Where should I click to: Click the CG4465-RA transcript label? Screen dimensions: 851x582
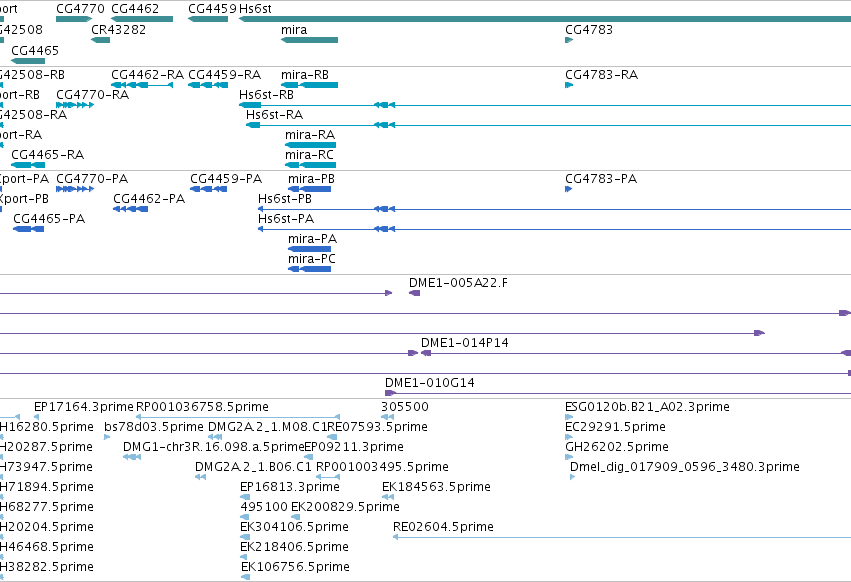(48, 155)
